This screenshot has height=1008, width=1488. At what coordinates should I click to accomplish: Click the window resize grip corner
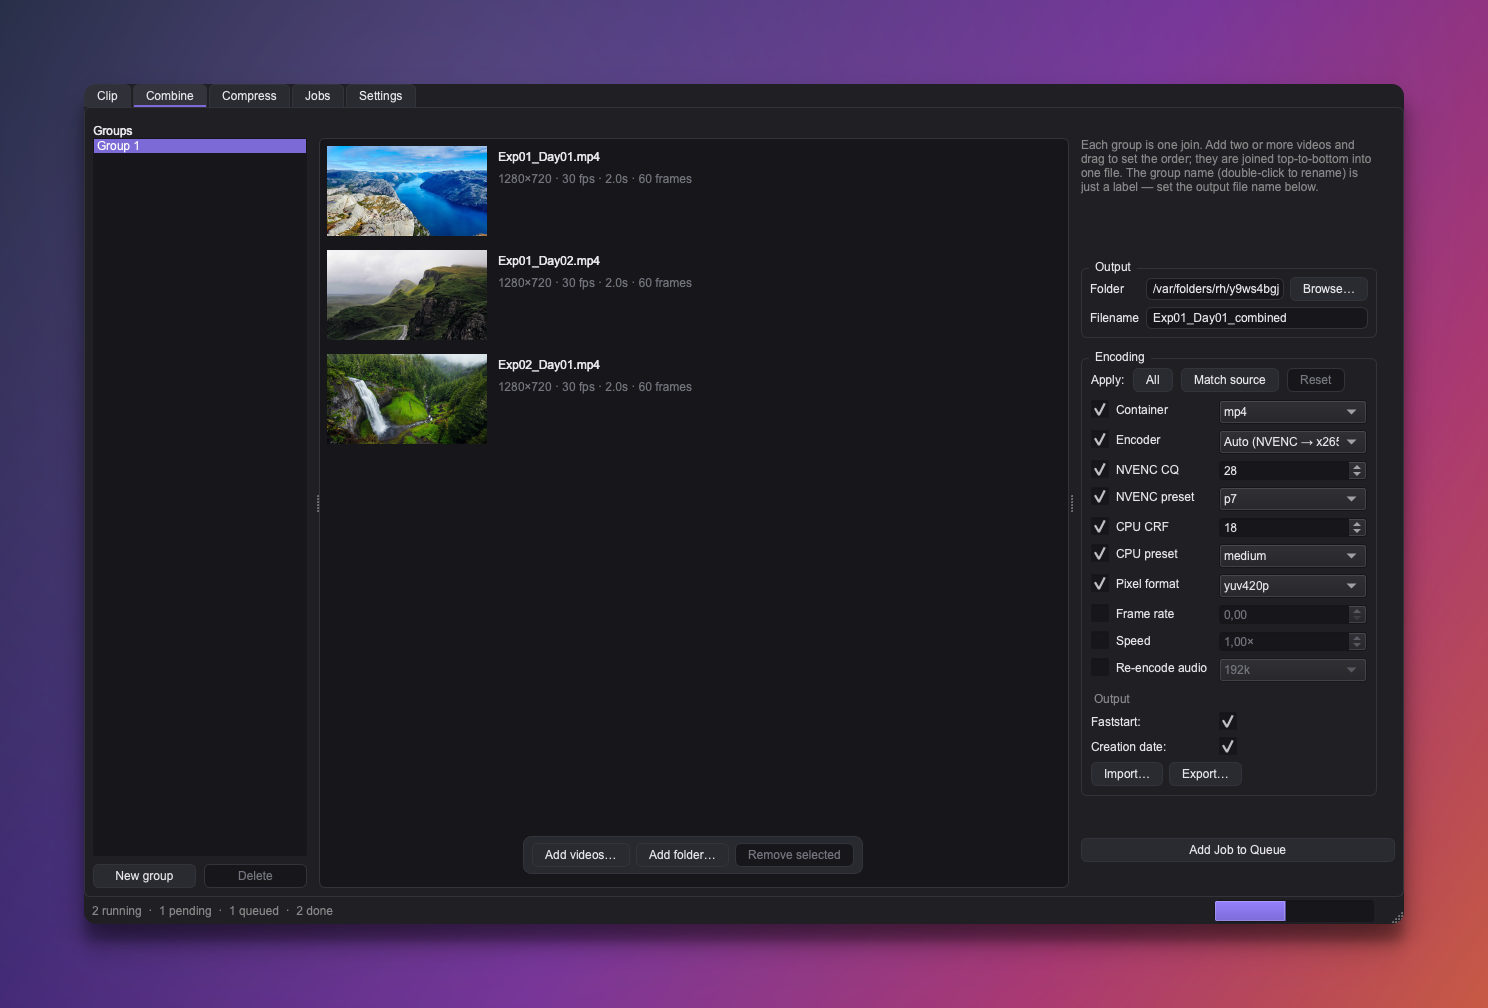pos(1397,917)
